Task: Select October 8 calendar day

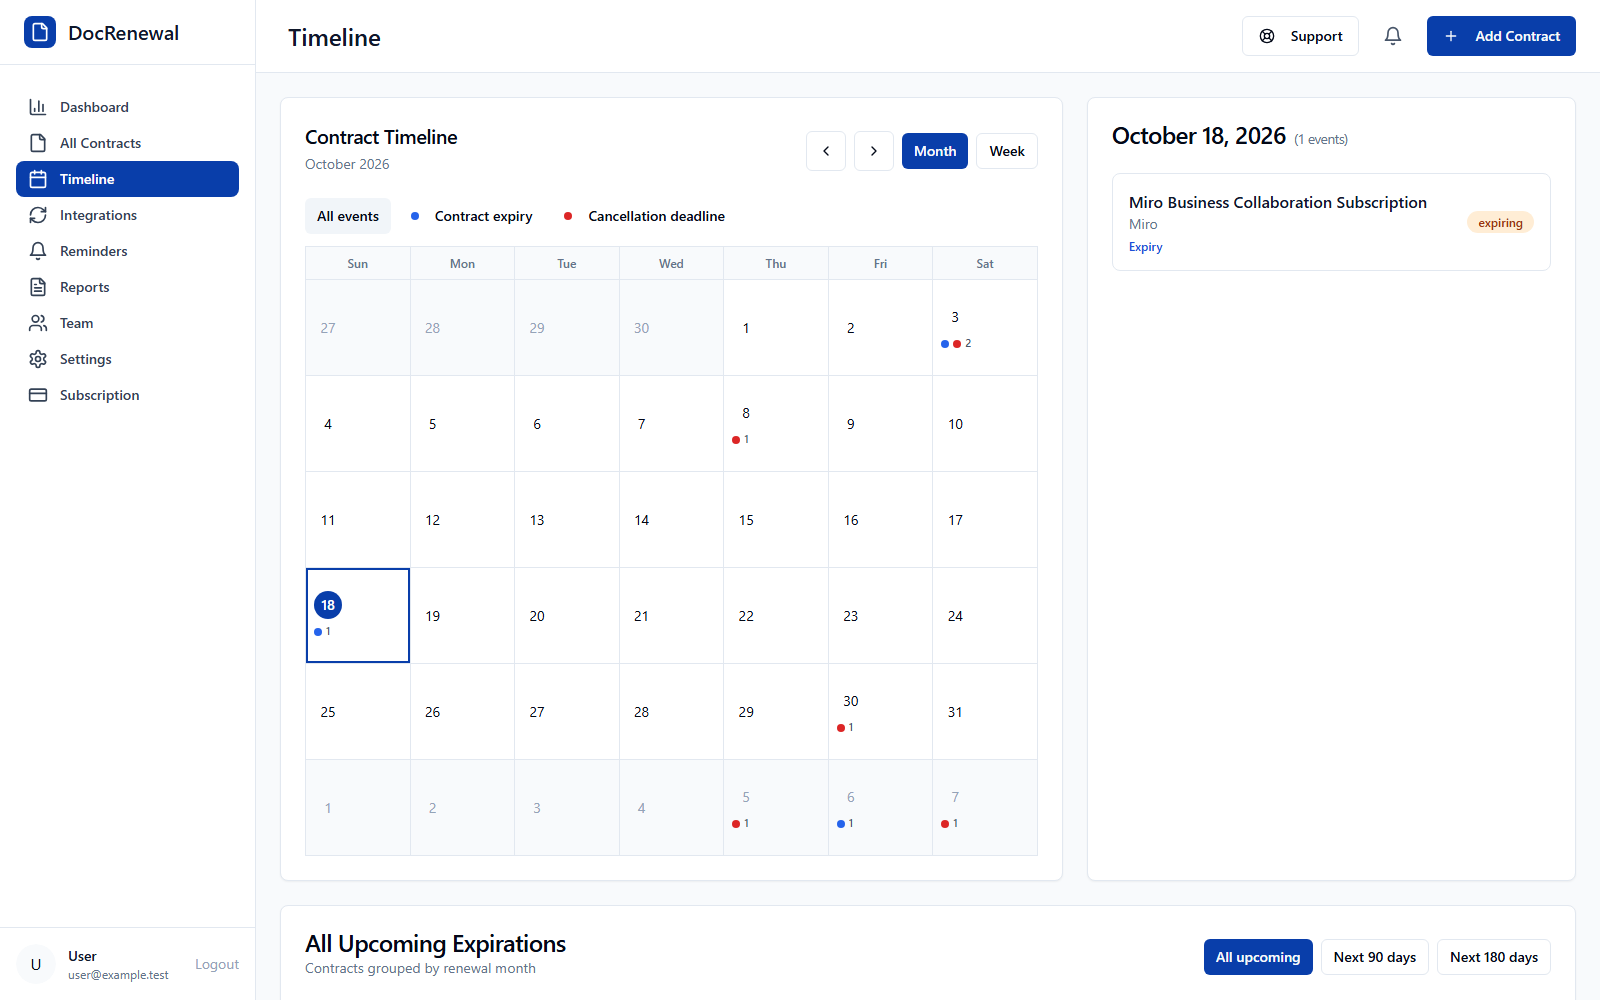Action: tap(776, 424)
